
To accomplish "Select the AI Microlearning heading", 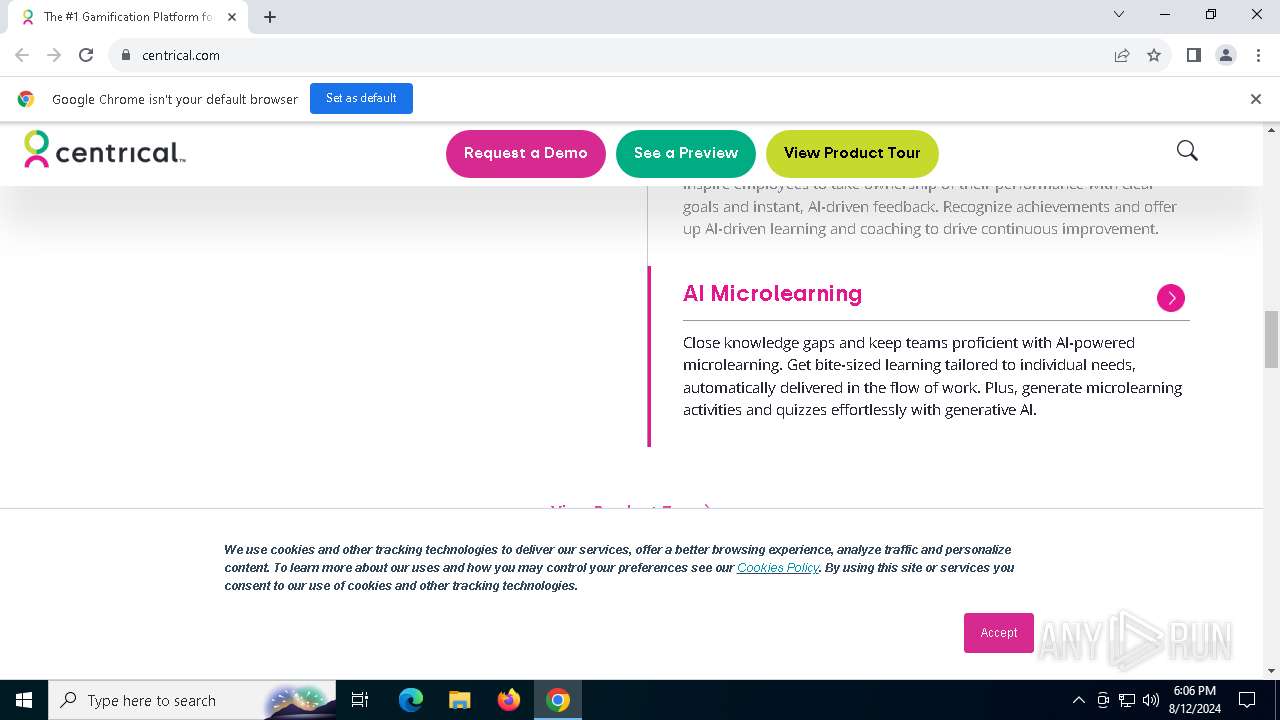I will click(772, 293).
